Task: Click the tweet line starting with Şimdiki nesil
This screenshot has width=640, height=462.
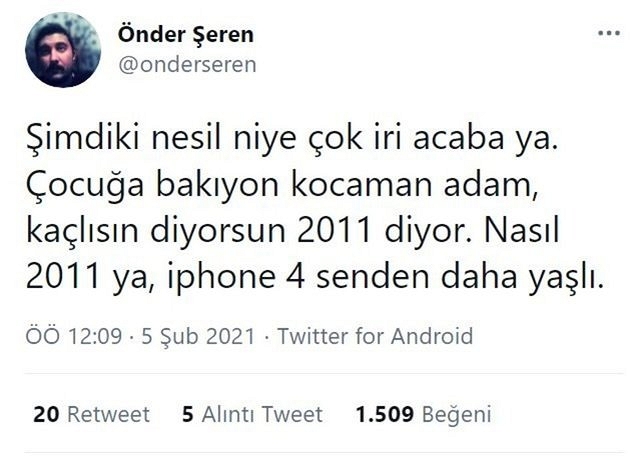Action: click(x=292, y=139)
